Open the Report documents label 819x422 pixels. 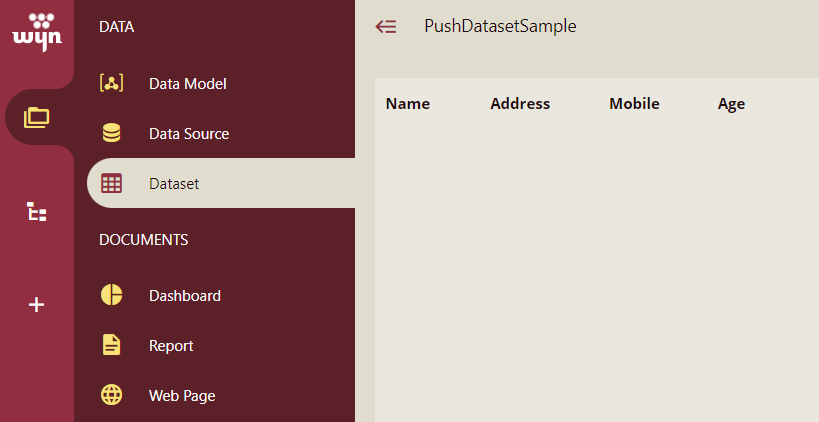pyautogui.click(x=171, y=346)
